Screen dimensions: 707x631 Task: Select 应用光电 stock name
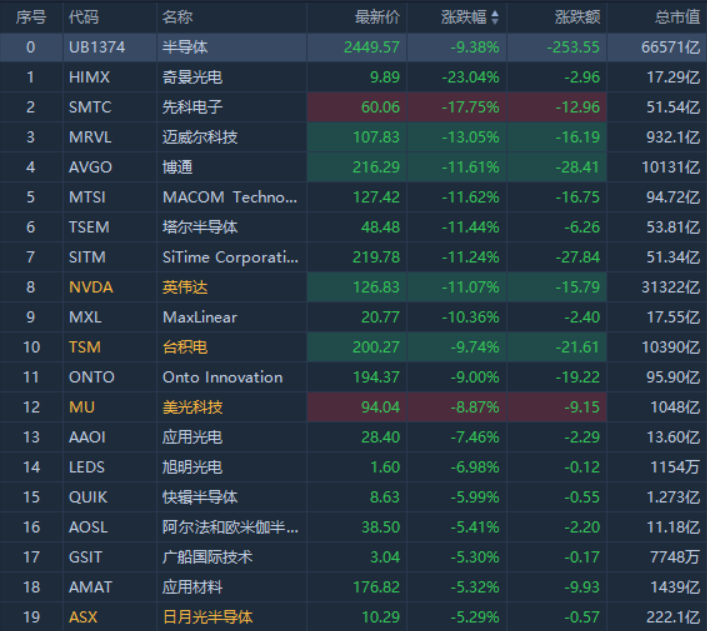tap(192, 437)
